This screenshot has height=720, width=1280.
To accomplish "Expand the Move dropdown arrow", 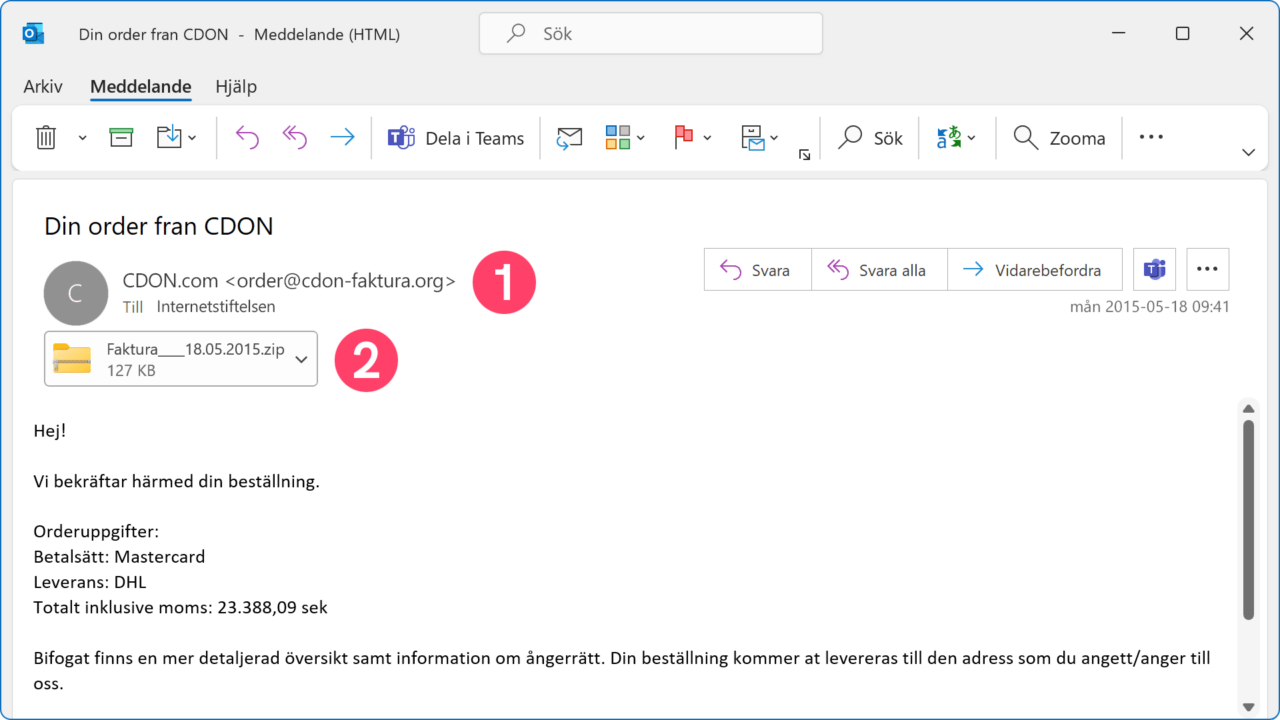I will pos(192,138).
